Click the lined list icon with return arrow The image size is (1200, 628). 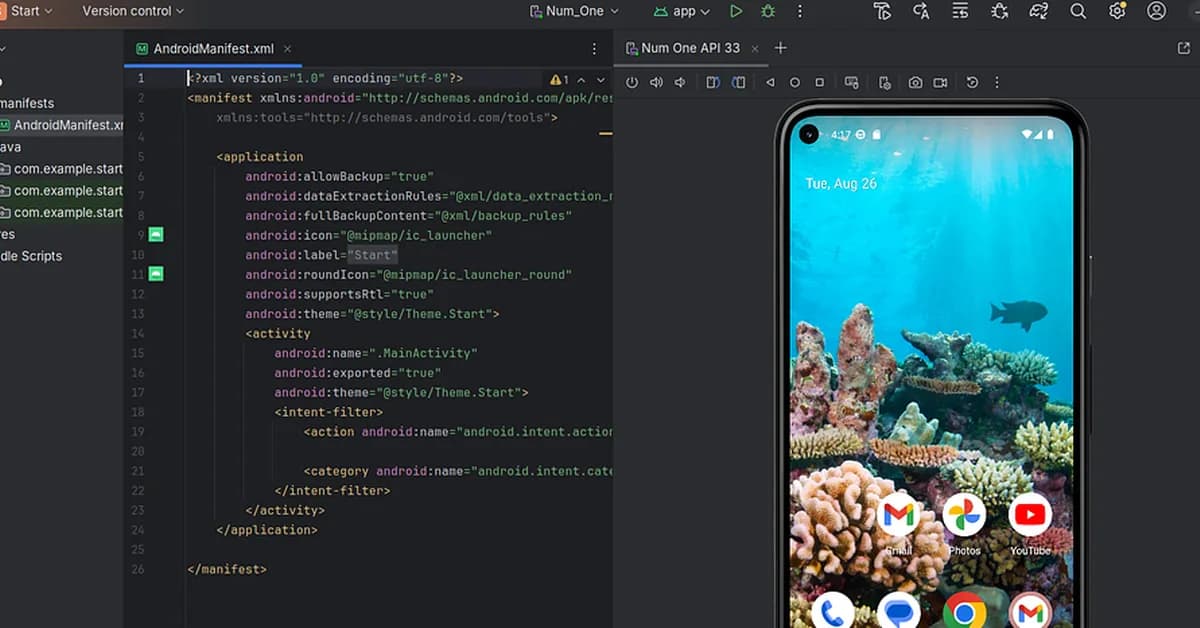[960, 11]
